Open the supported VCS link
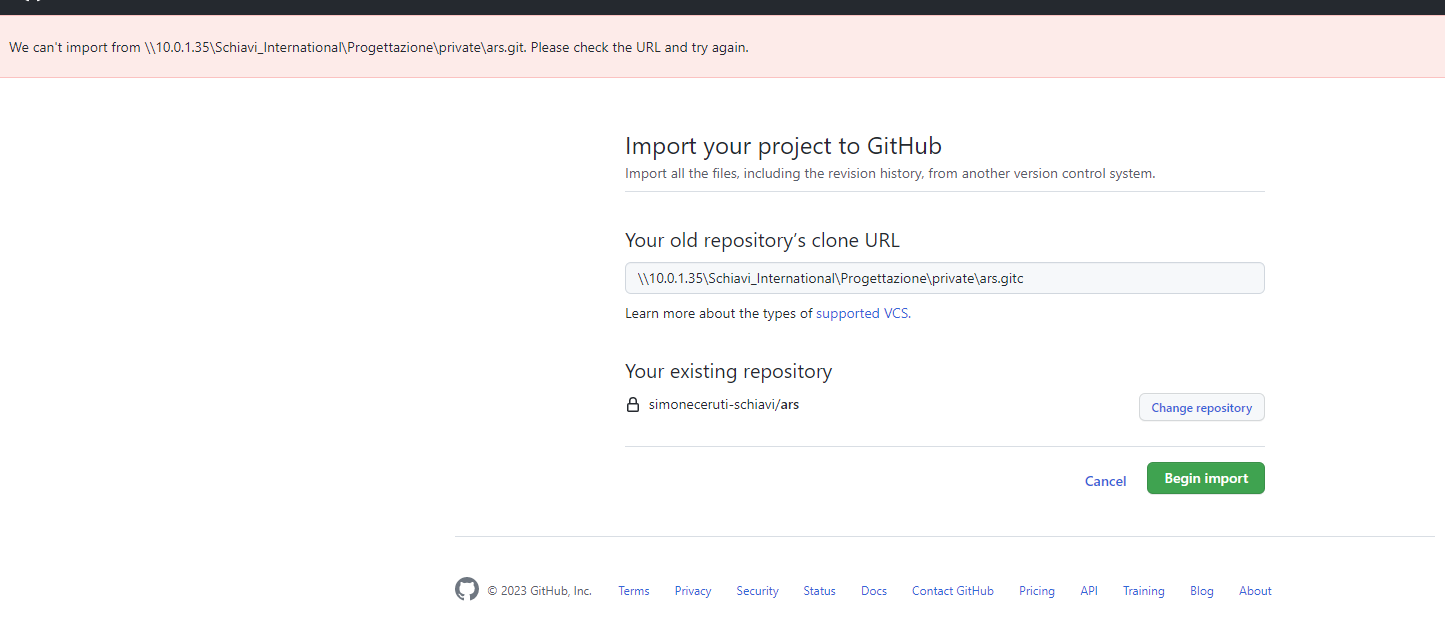The image size is (1445, 617). 863,313
